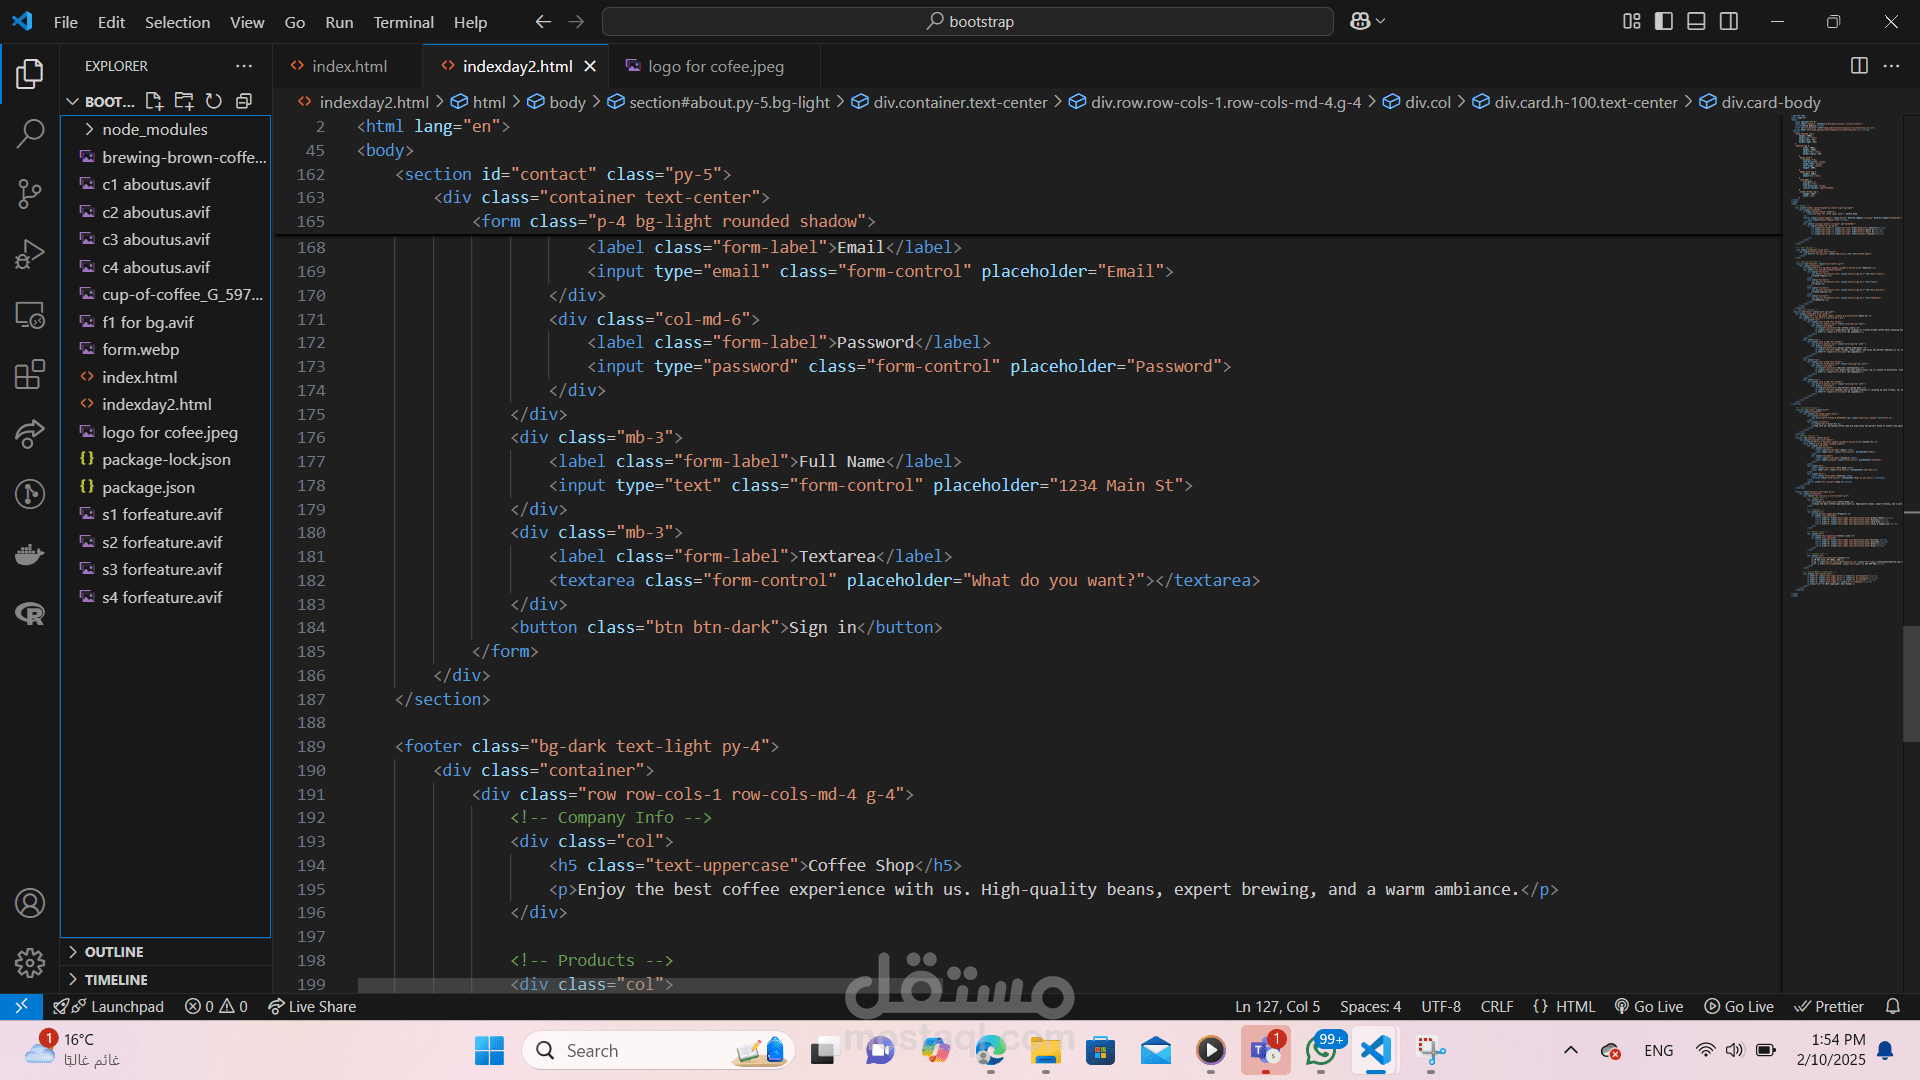Open the Docker view icon
The height and width of the screenshot is (1080, 1920).
[x=30, y=554]
